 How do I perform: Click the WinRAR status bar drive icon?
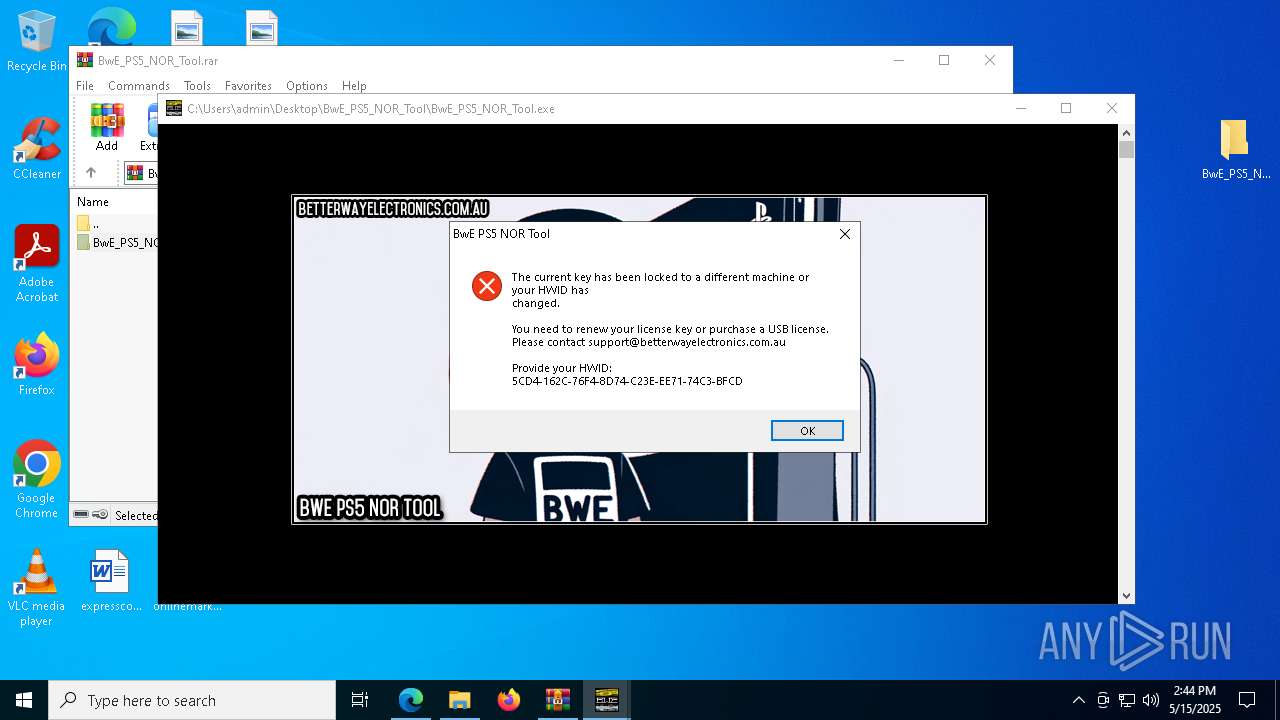point(82,515)
